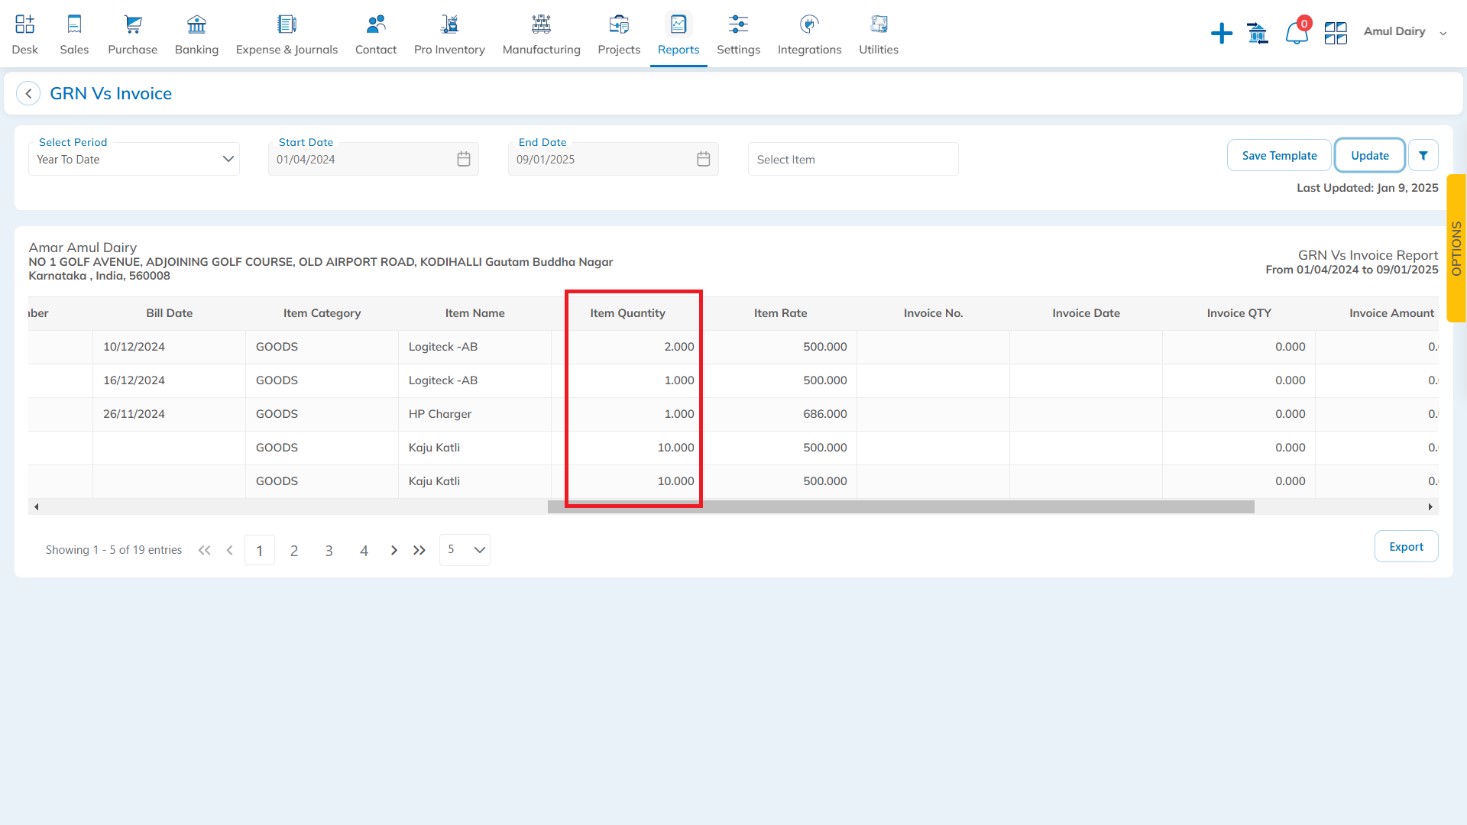Click the blue plus quick-create icon
The image size is (1467, 825).
(1221, 34)
